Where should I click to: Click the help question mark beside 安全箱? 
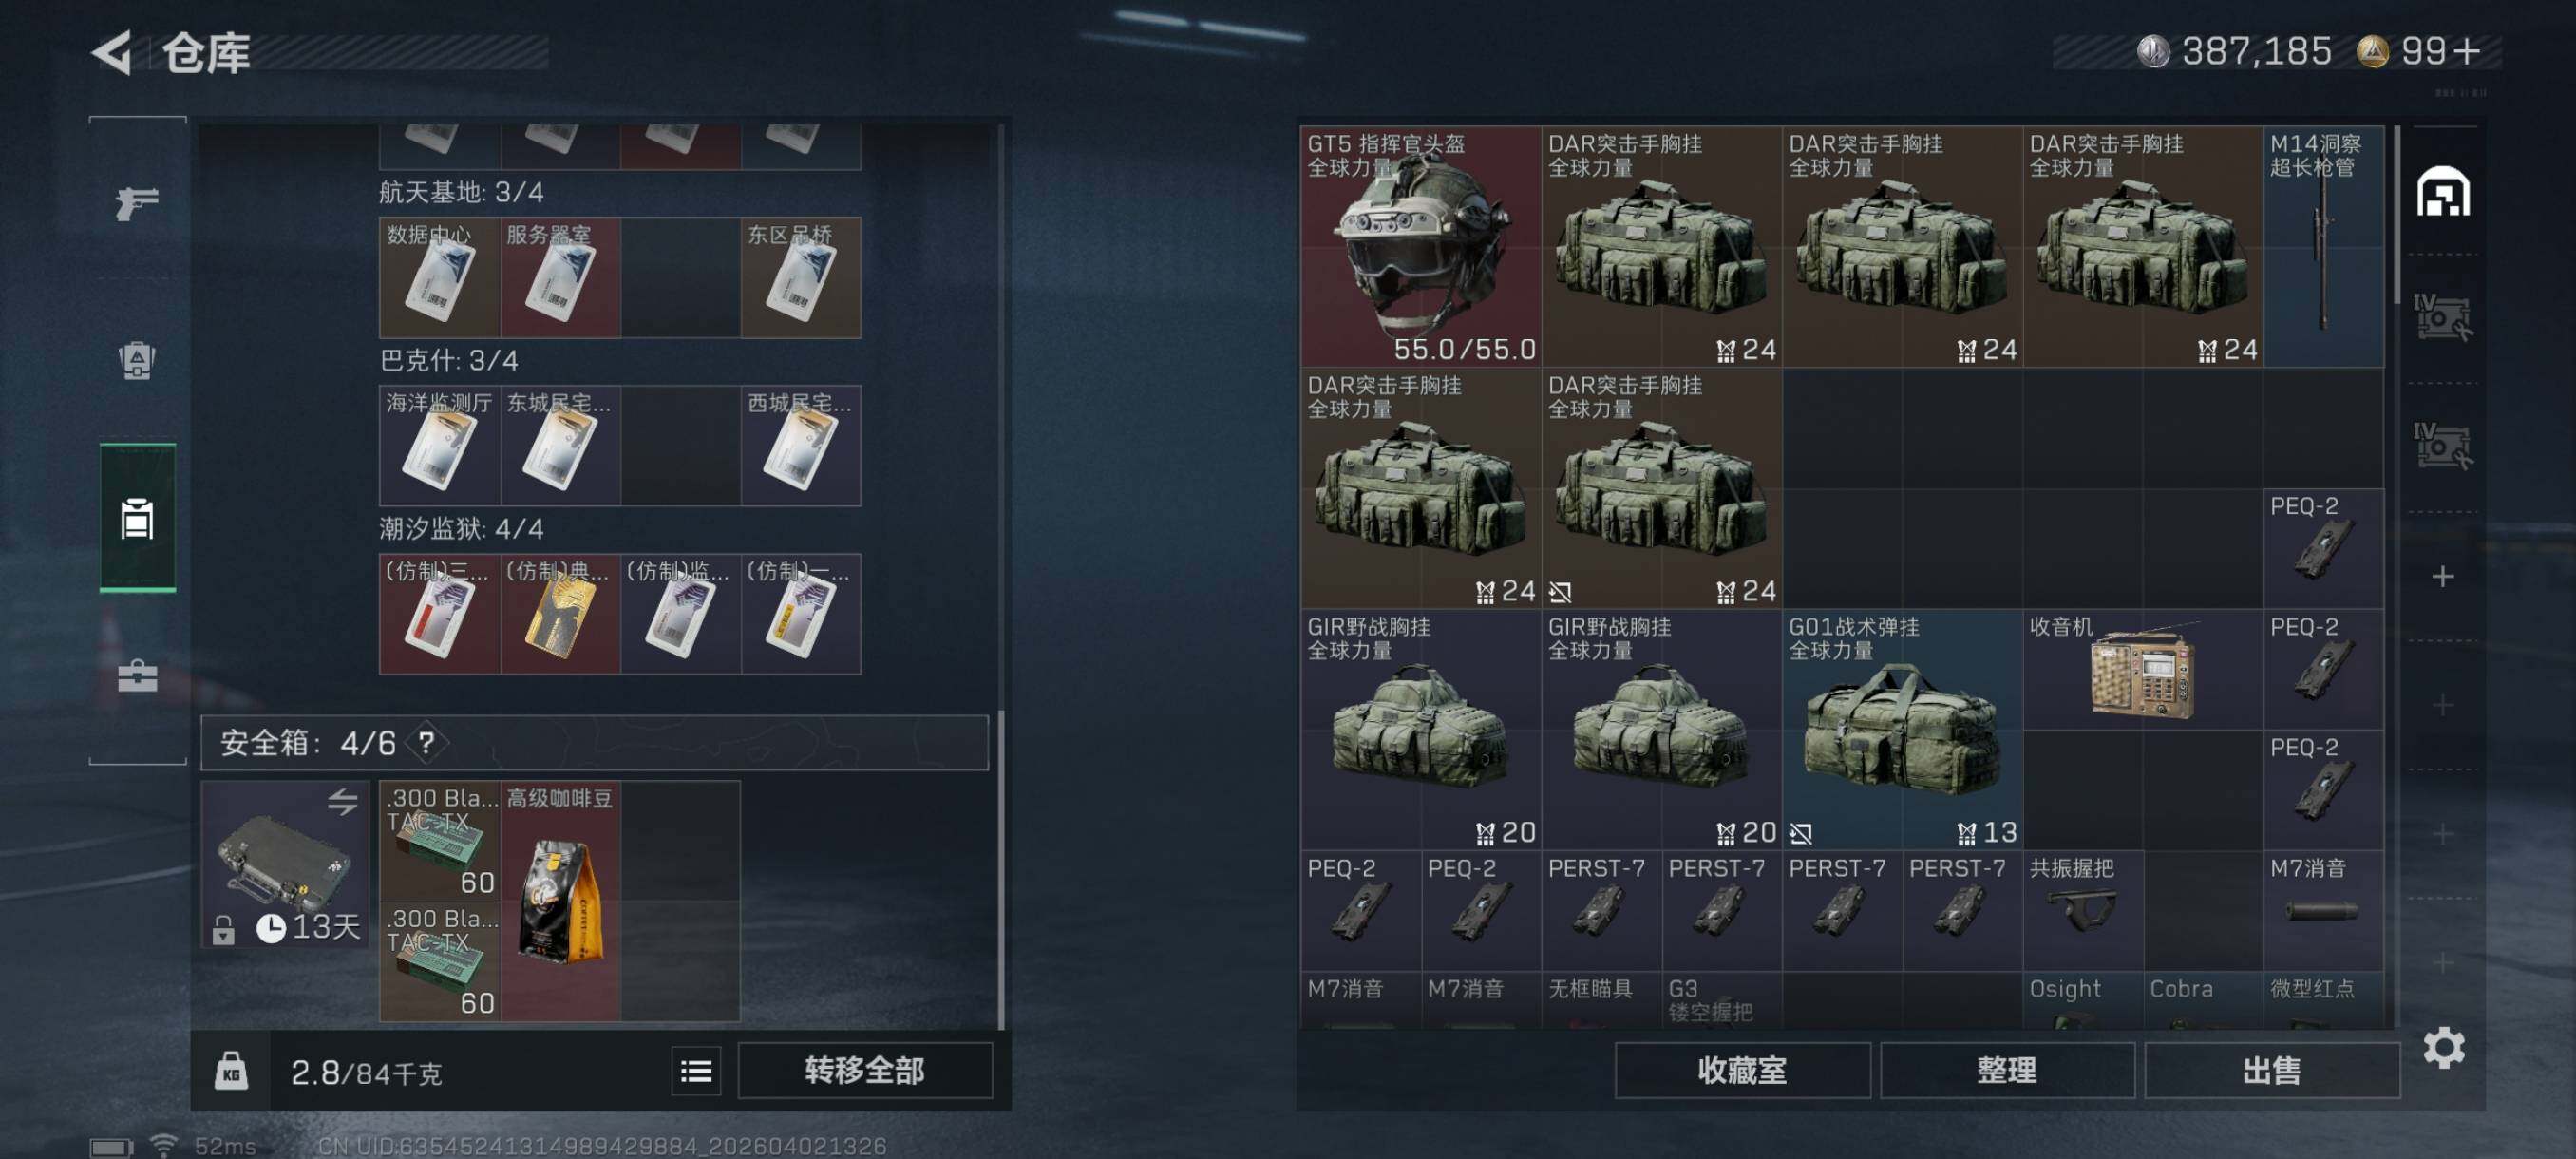click(x=427, y=742)
